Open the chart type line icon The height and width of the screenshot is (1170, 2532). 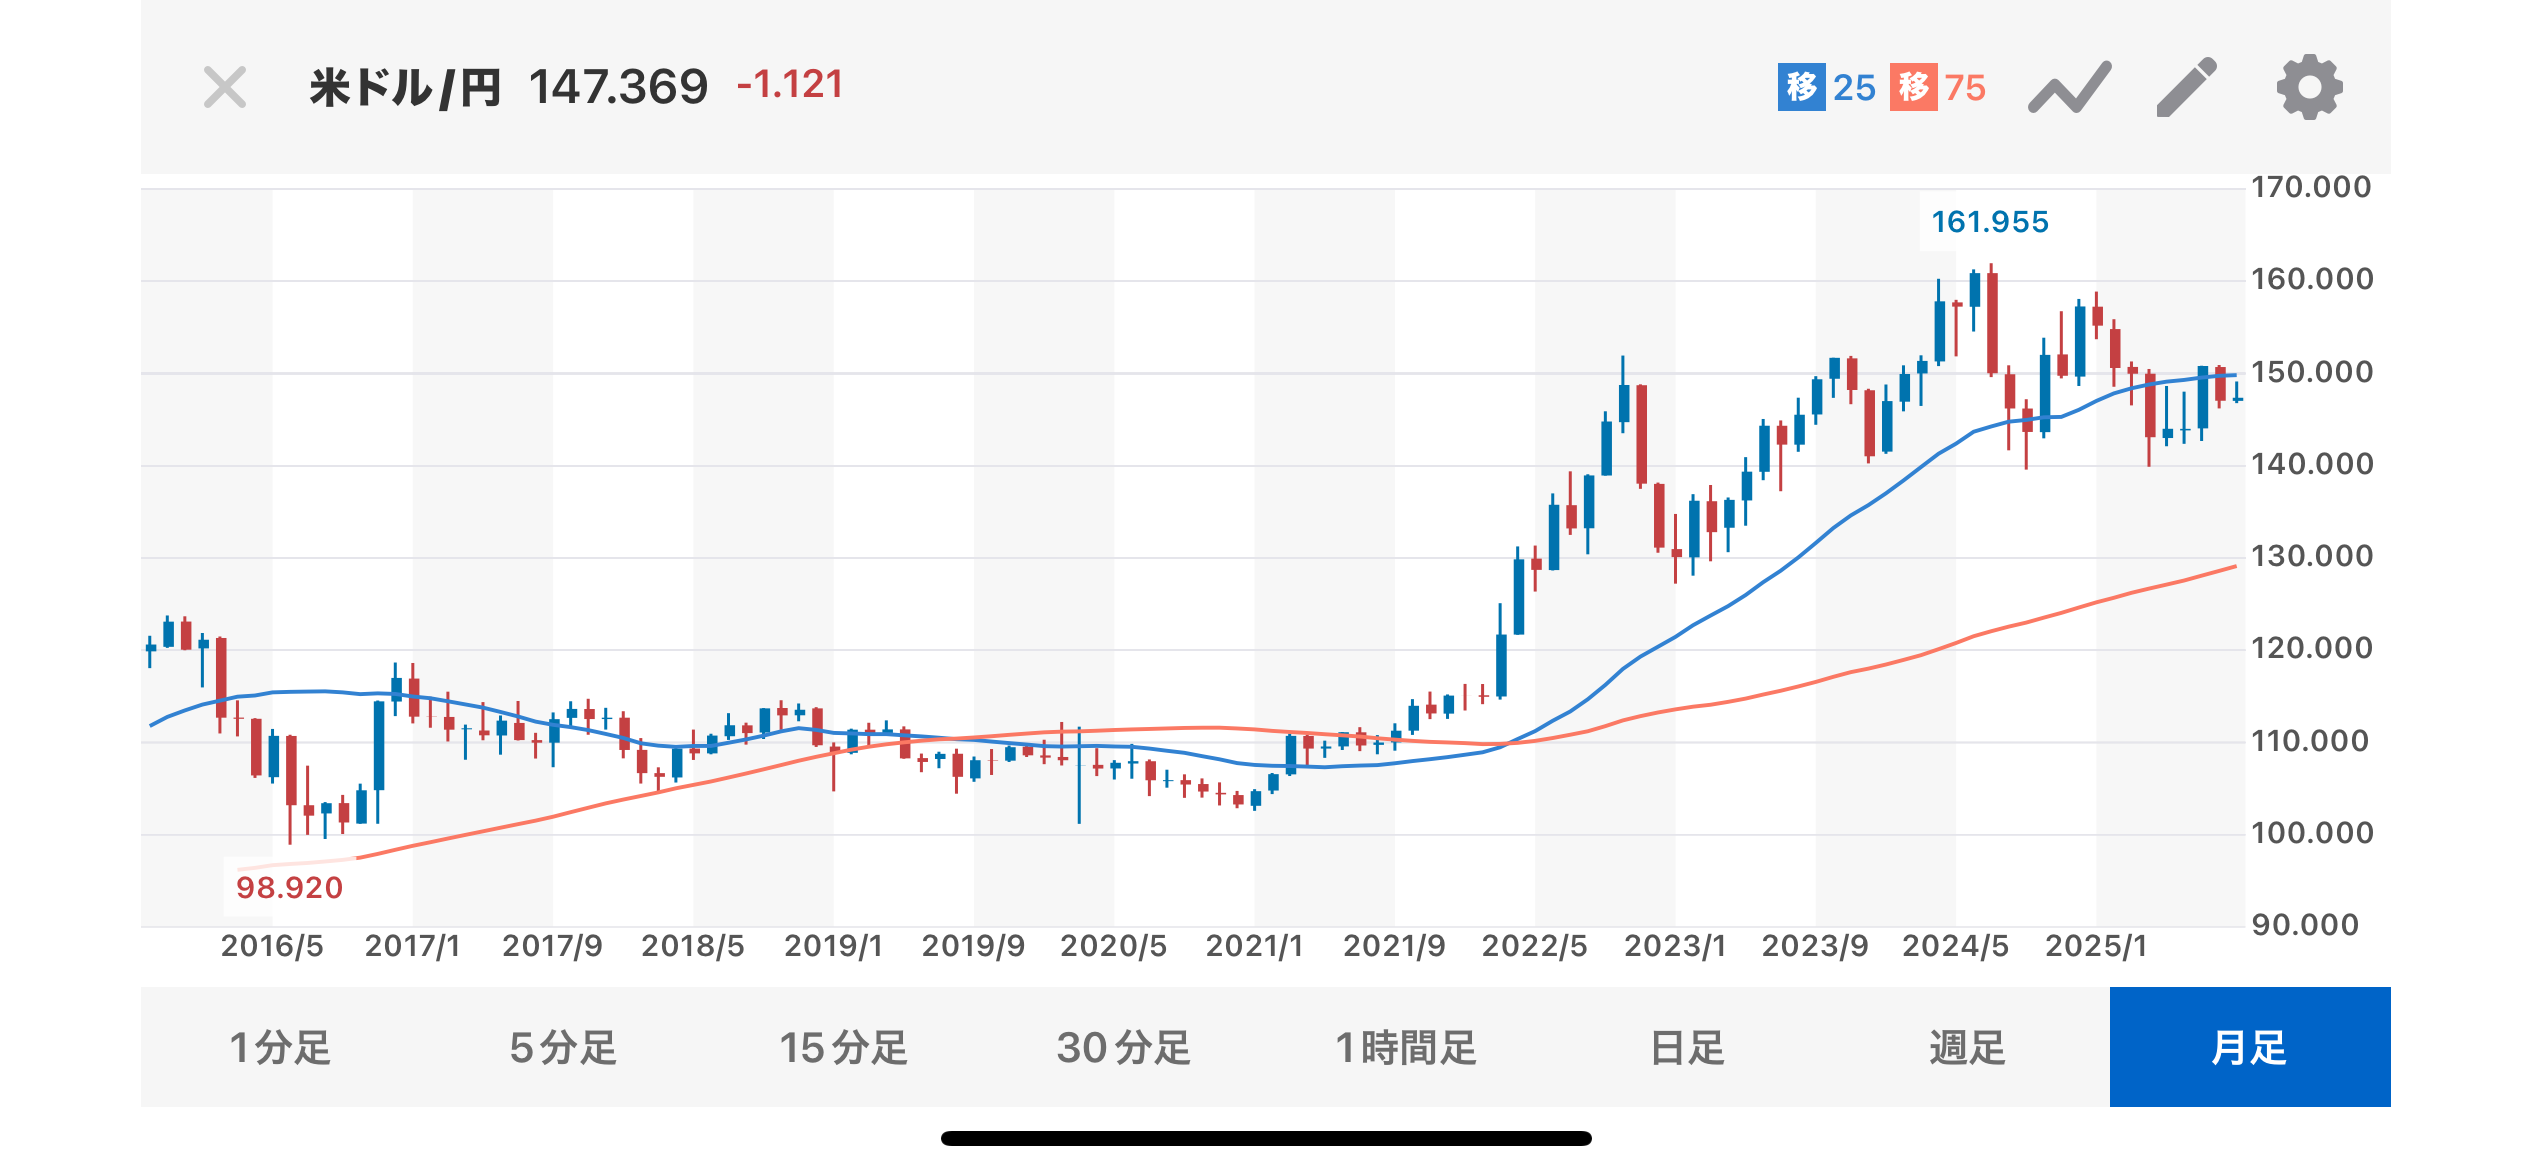(x=2069, y=88)
